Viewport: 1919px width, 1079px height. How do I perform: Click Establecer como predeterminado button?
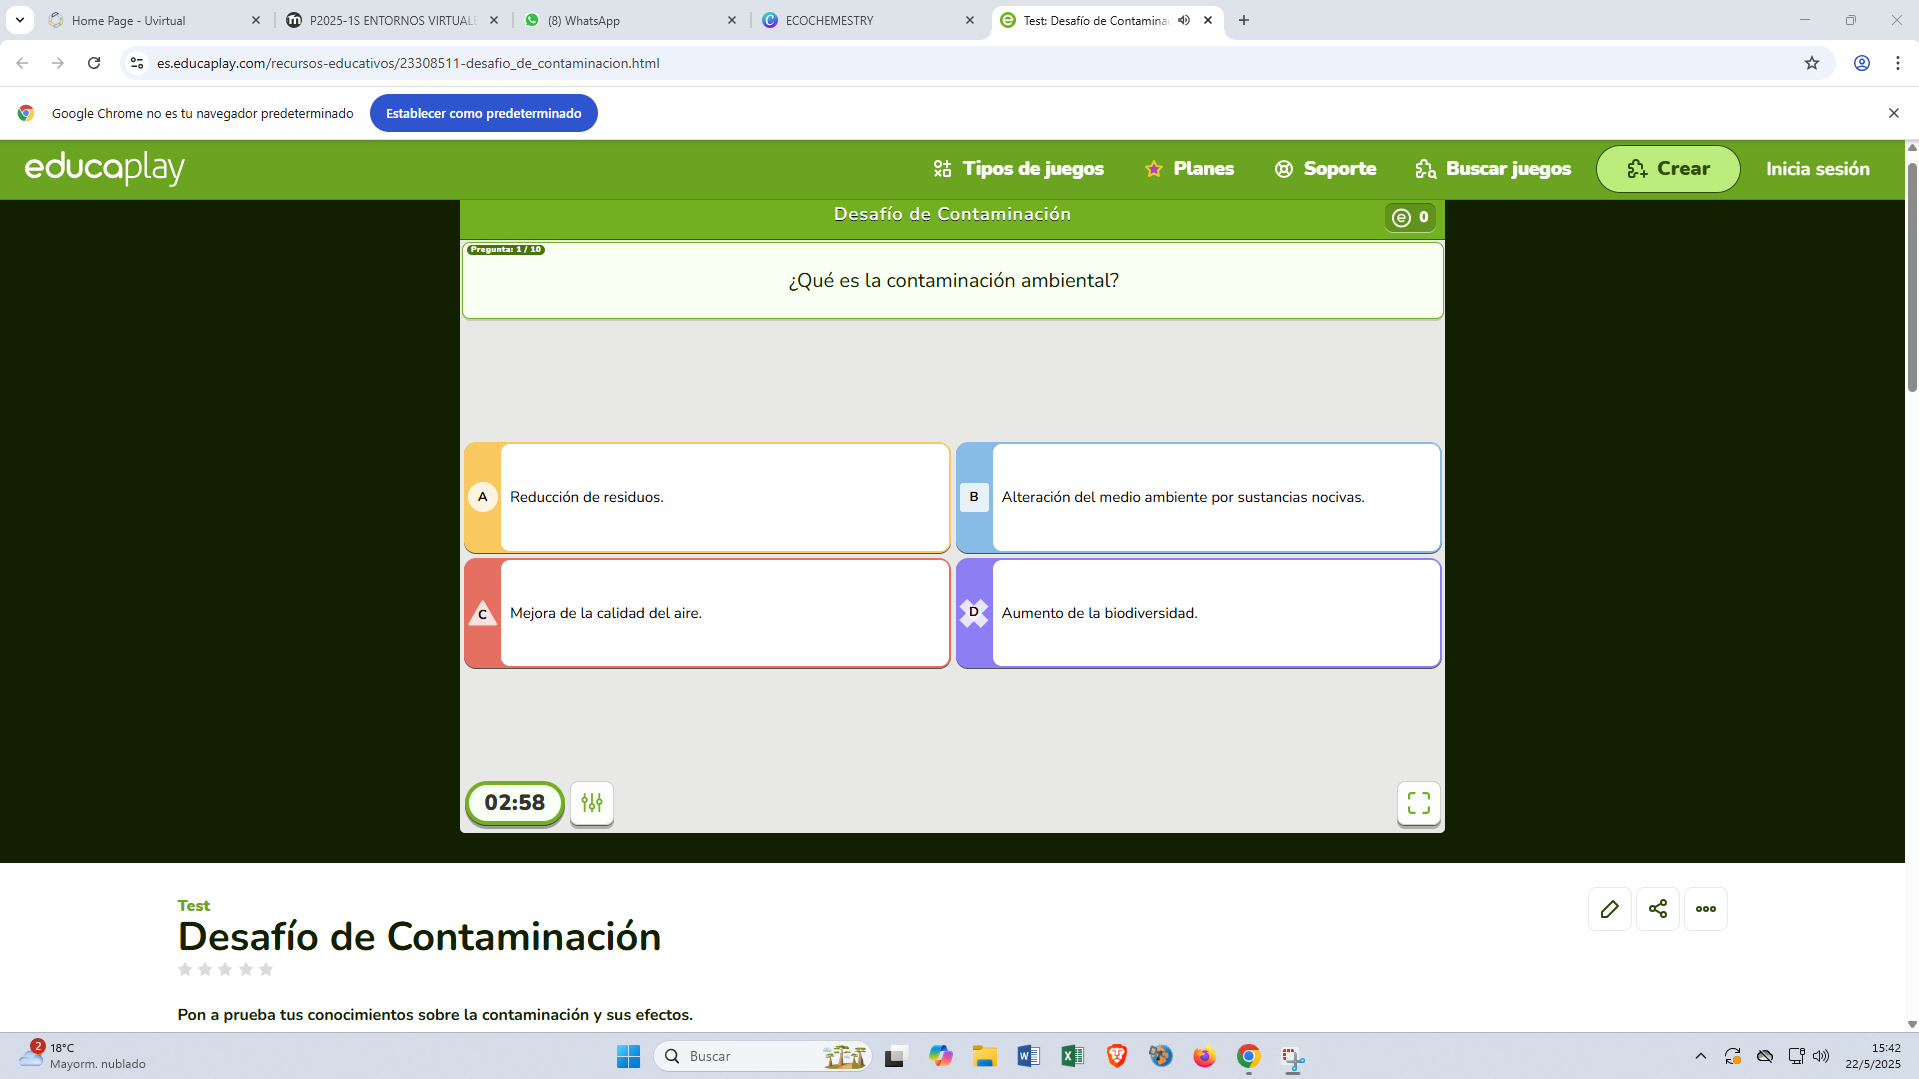pyautogui.click(x=483, y=113)
